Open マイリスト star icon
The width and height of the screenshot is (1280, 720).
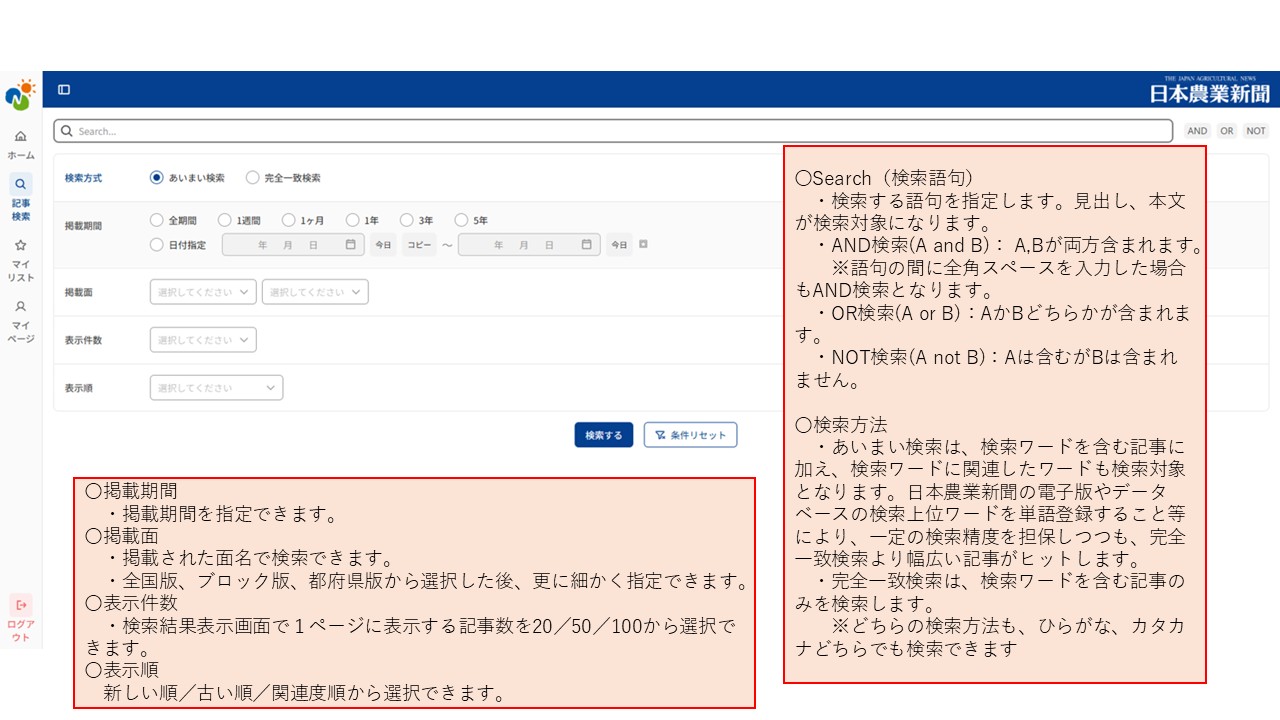[x=21, y=245]
